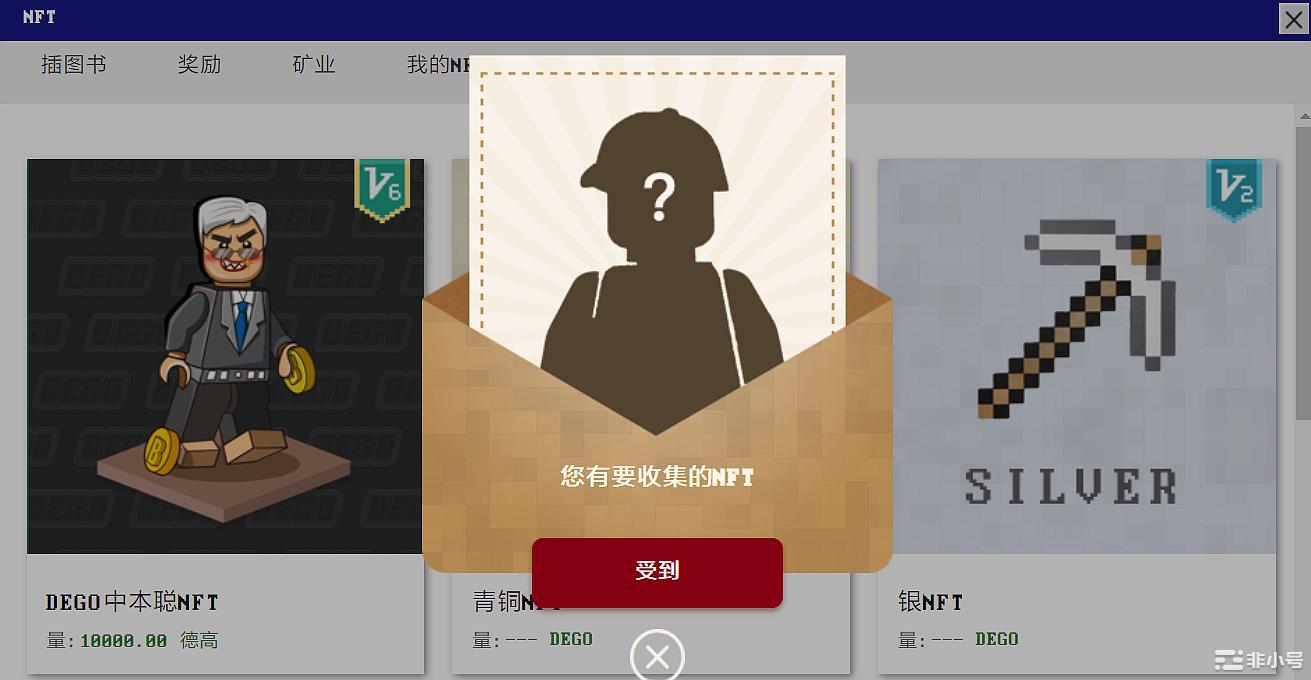Open the 插图书 tab

click(x=73, y=65)
